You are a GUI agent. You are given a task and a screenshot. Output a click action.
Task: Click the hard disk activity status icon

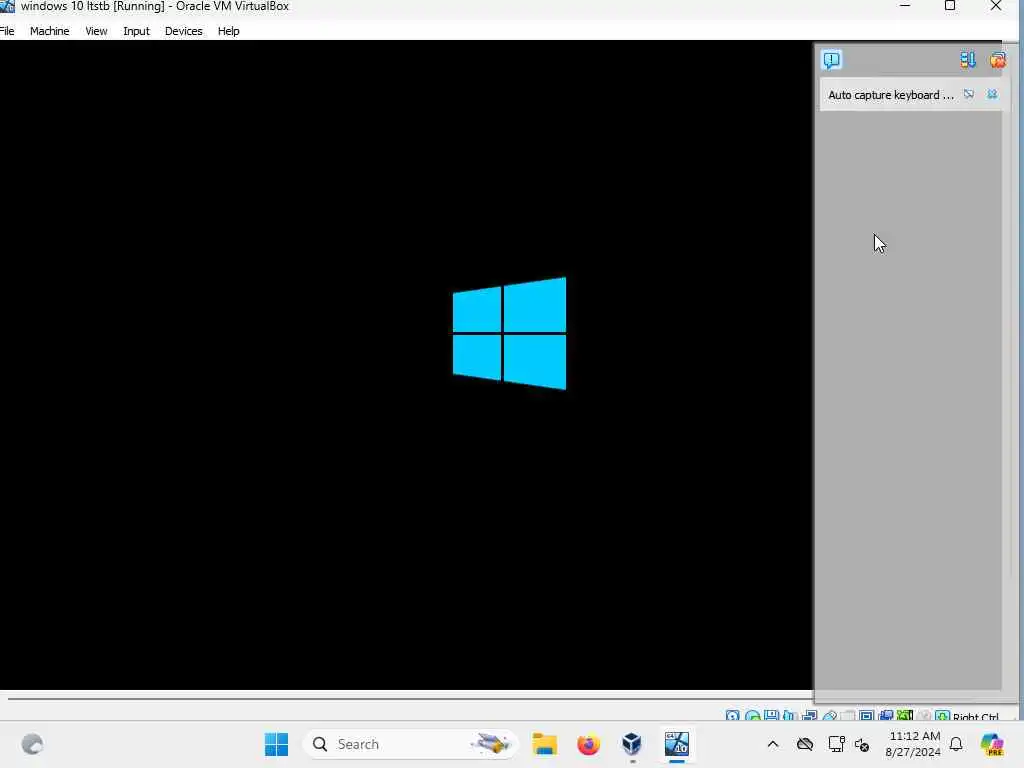(x=733, y=716)
